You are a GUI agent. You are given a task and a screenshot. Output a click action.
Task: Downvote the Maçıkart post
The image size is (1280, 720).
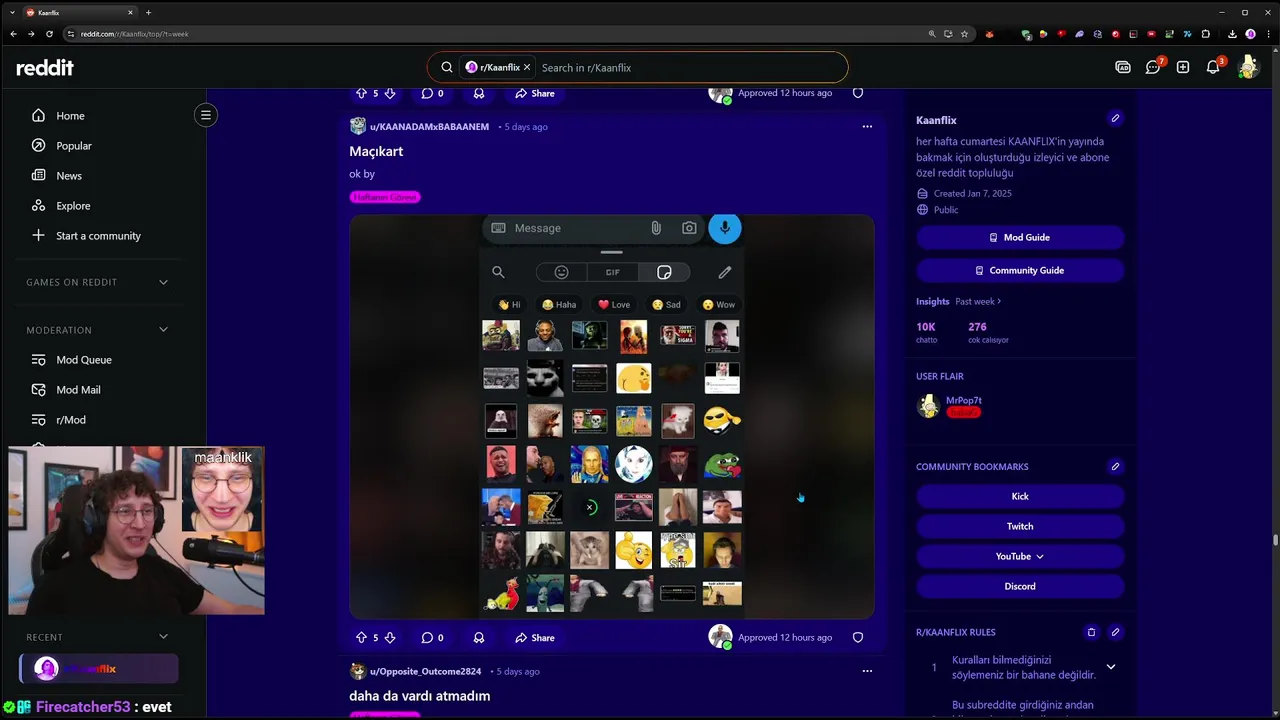click(x=390, y=638)
